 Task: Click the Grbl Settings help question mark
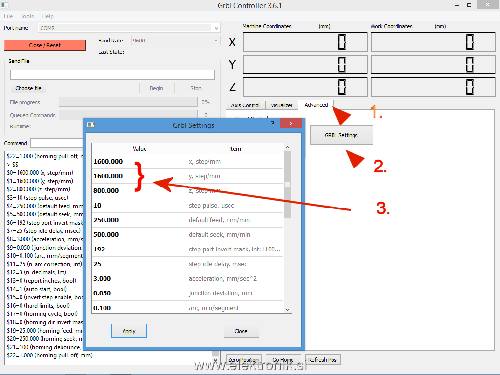[x=272, y=123]
